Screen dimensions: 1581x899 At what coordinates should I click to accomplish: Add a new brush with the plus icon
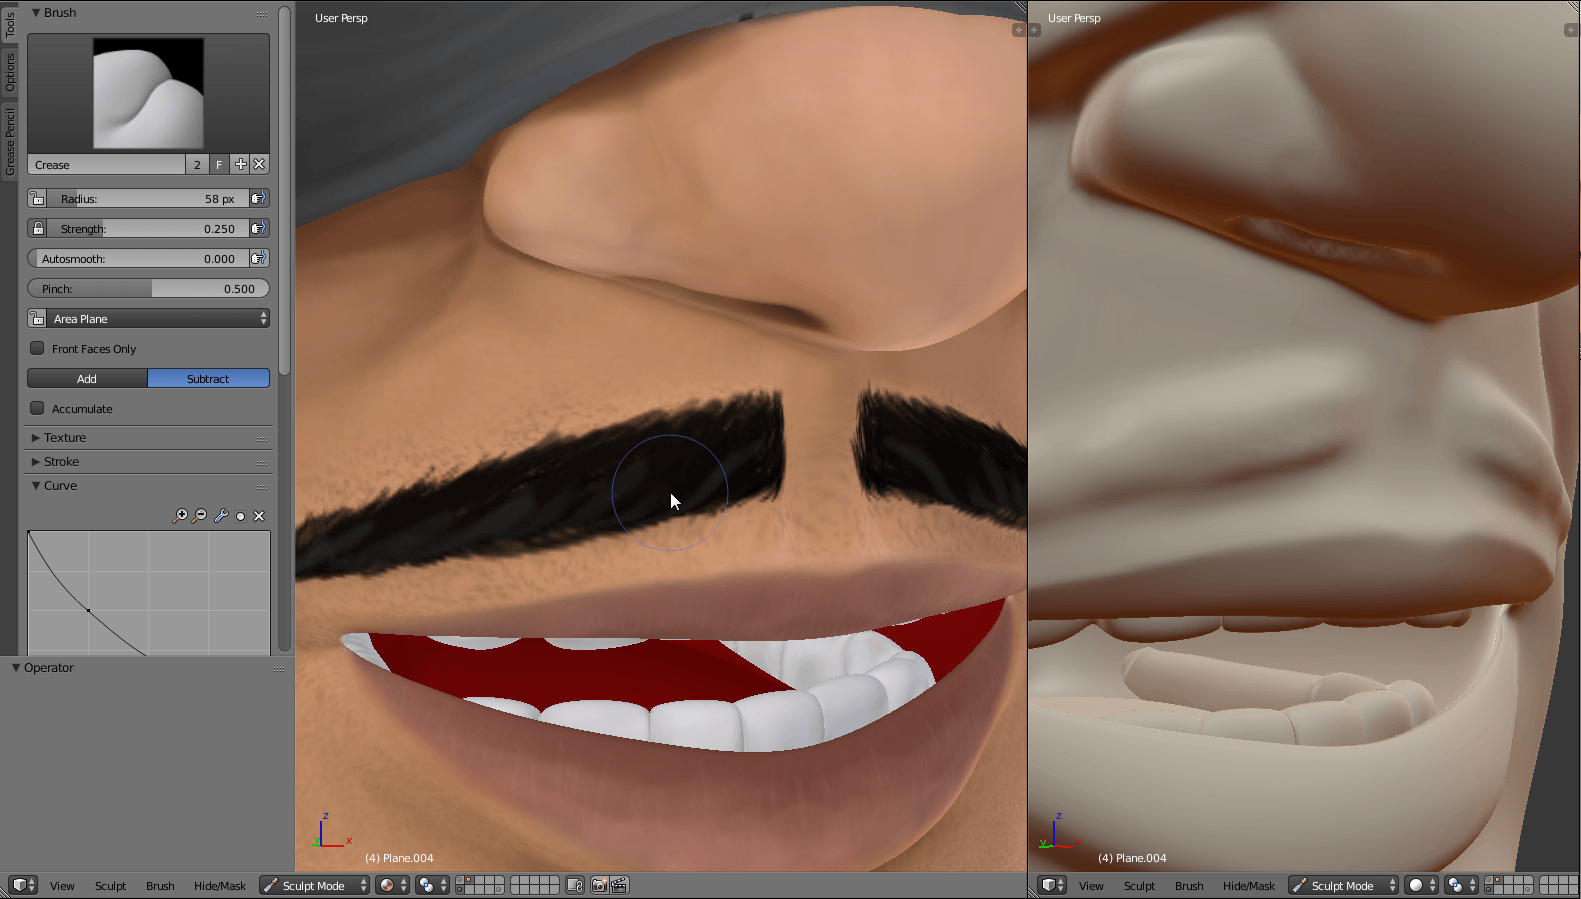[240, 165]
